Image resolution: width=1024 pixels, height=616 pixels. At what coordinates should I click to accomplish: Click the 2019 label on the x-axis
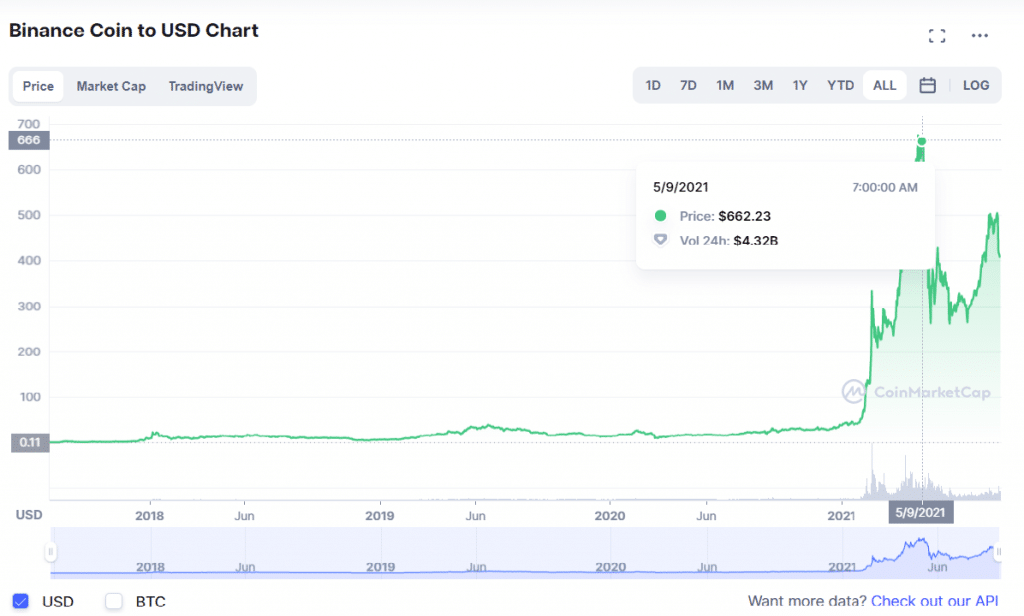point(379,515)
